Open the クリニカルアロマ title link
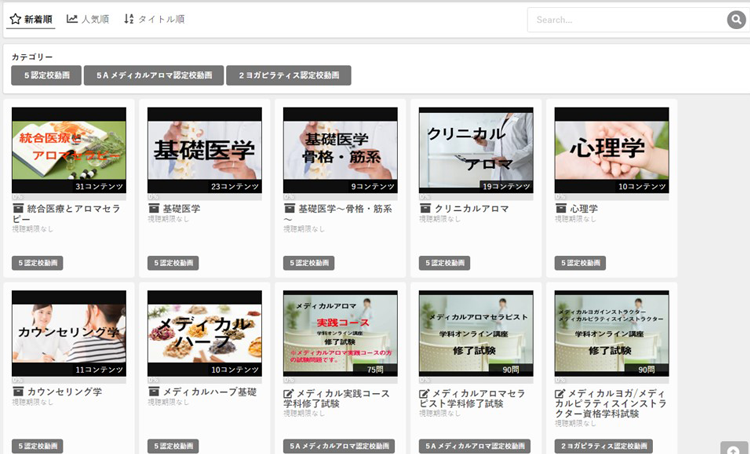Viewport: 750px width, 454px height. pos(471,209)
